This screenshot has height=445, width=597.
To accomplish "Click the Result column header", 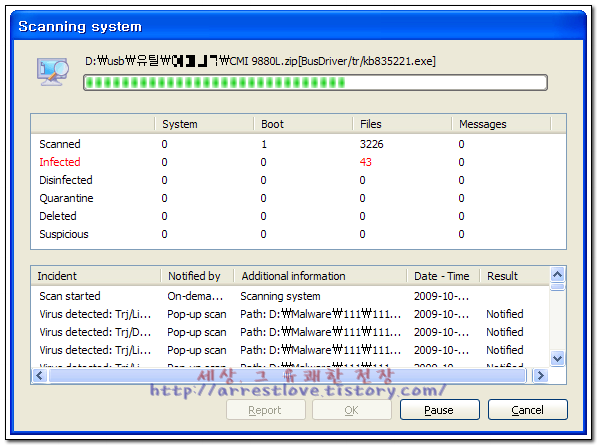I will pos(514,276).
